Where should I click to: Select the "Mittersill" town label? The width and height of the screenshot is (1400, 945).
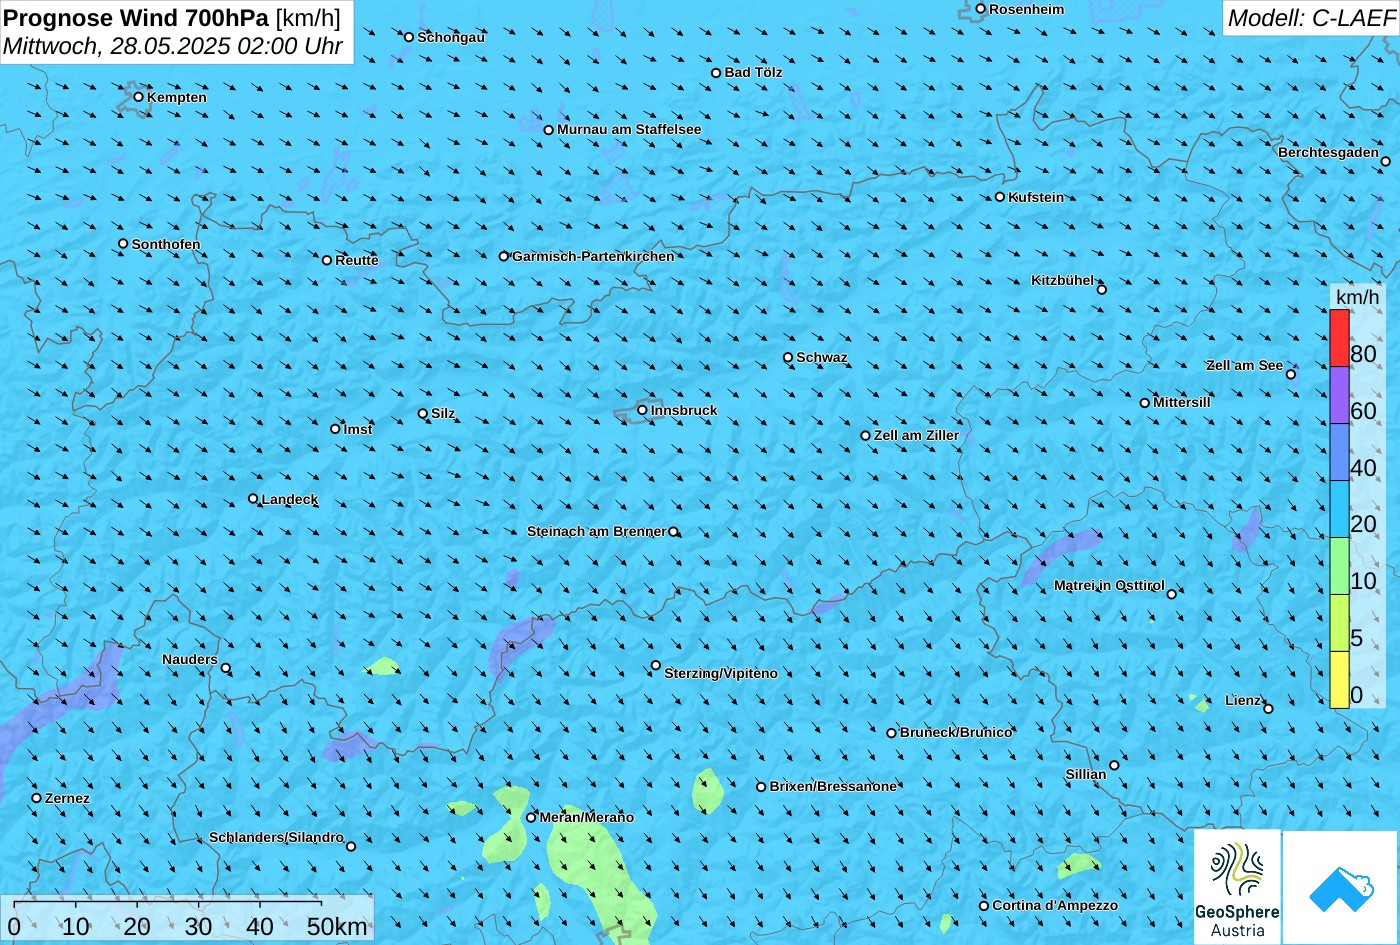[1182, 402]
